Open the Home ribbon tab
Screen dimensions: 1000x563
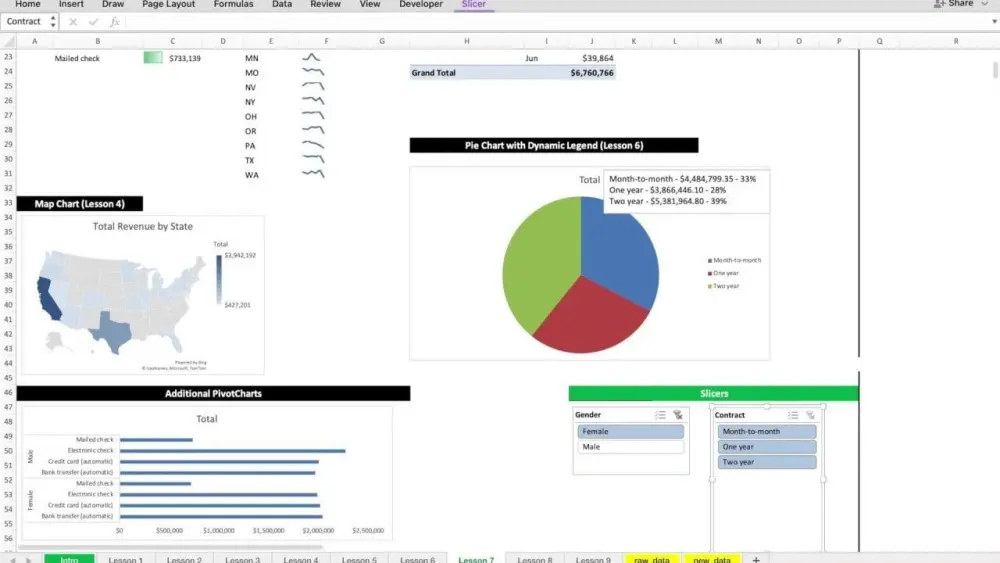coord(27,4)
